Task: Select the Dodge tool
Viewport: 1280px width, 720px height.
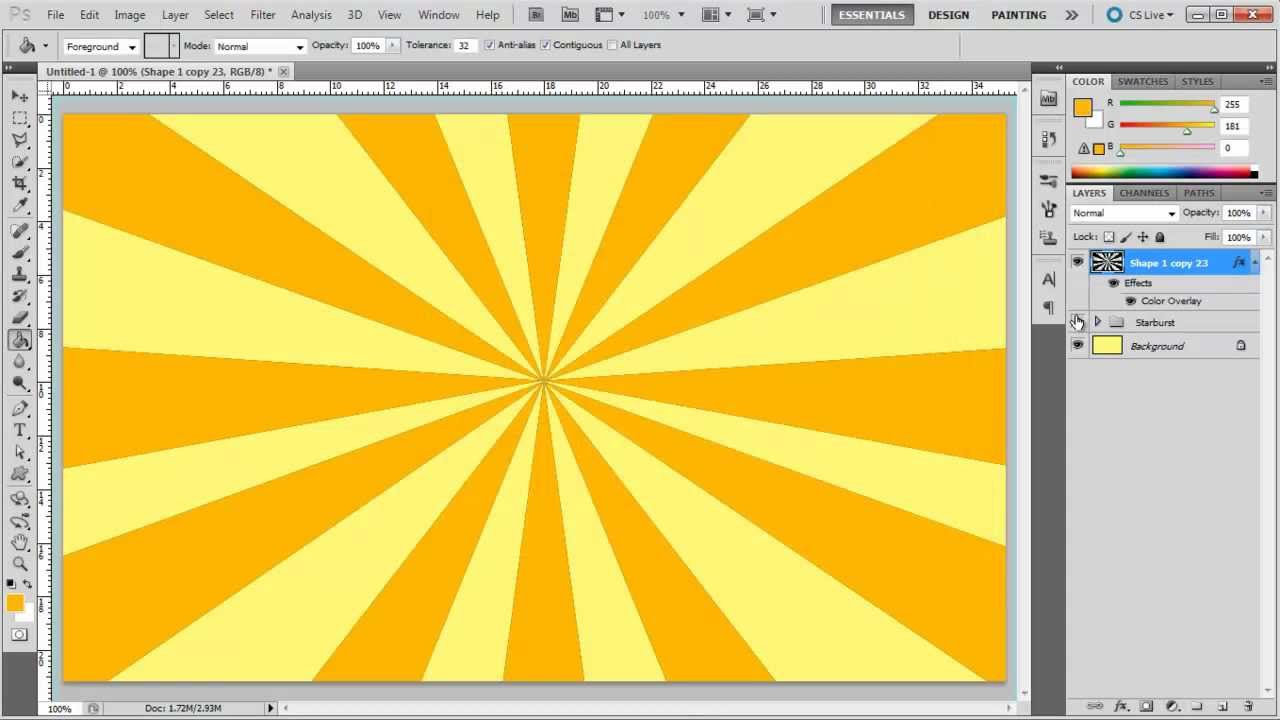Action: 20,384
